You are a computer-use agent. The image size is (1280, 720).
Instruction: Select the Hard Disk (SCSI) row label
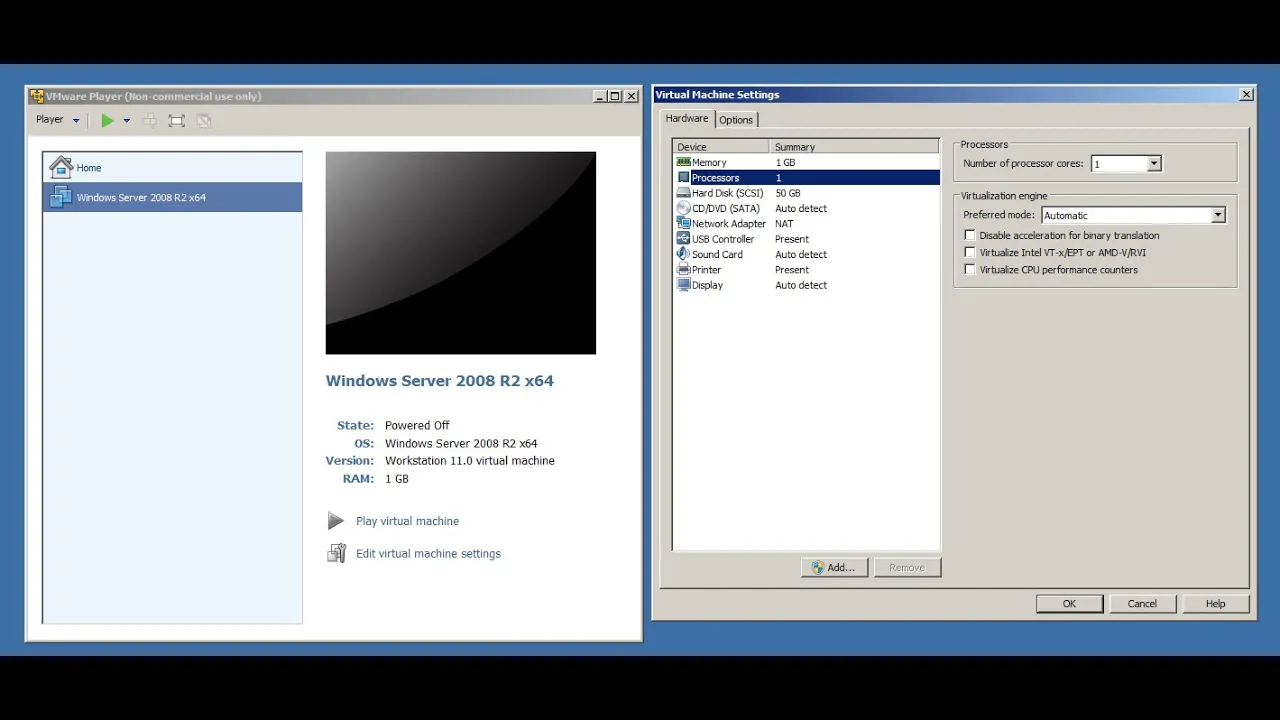728,193
